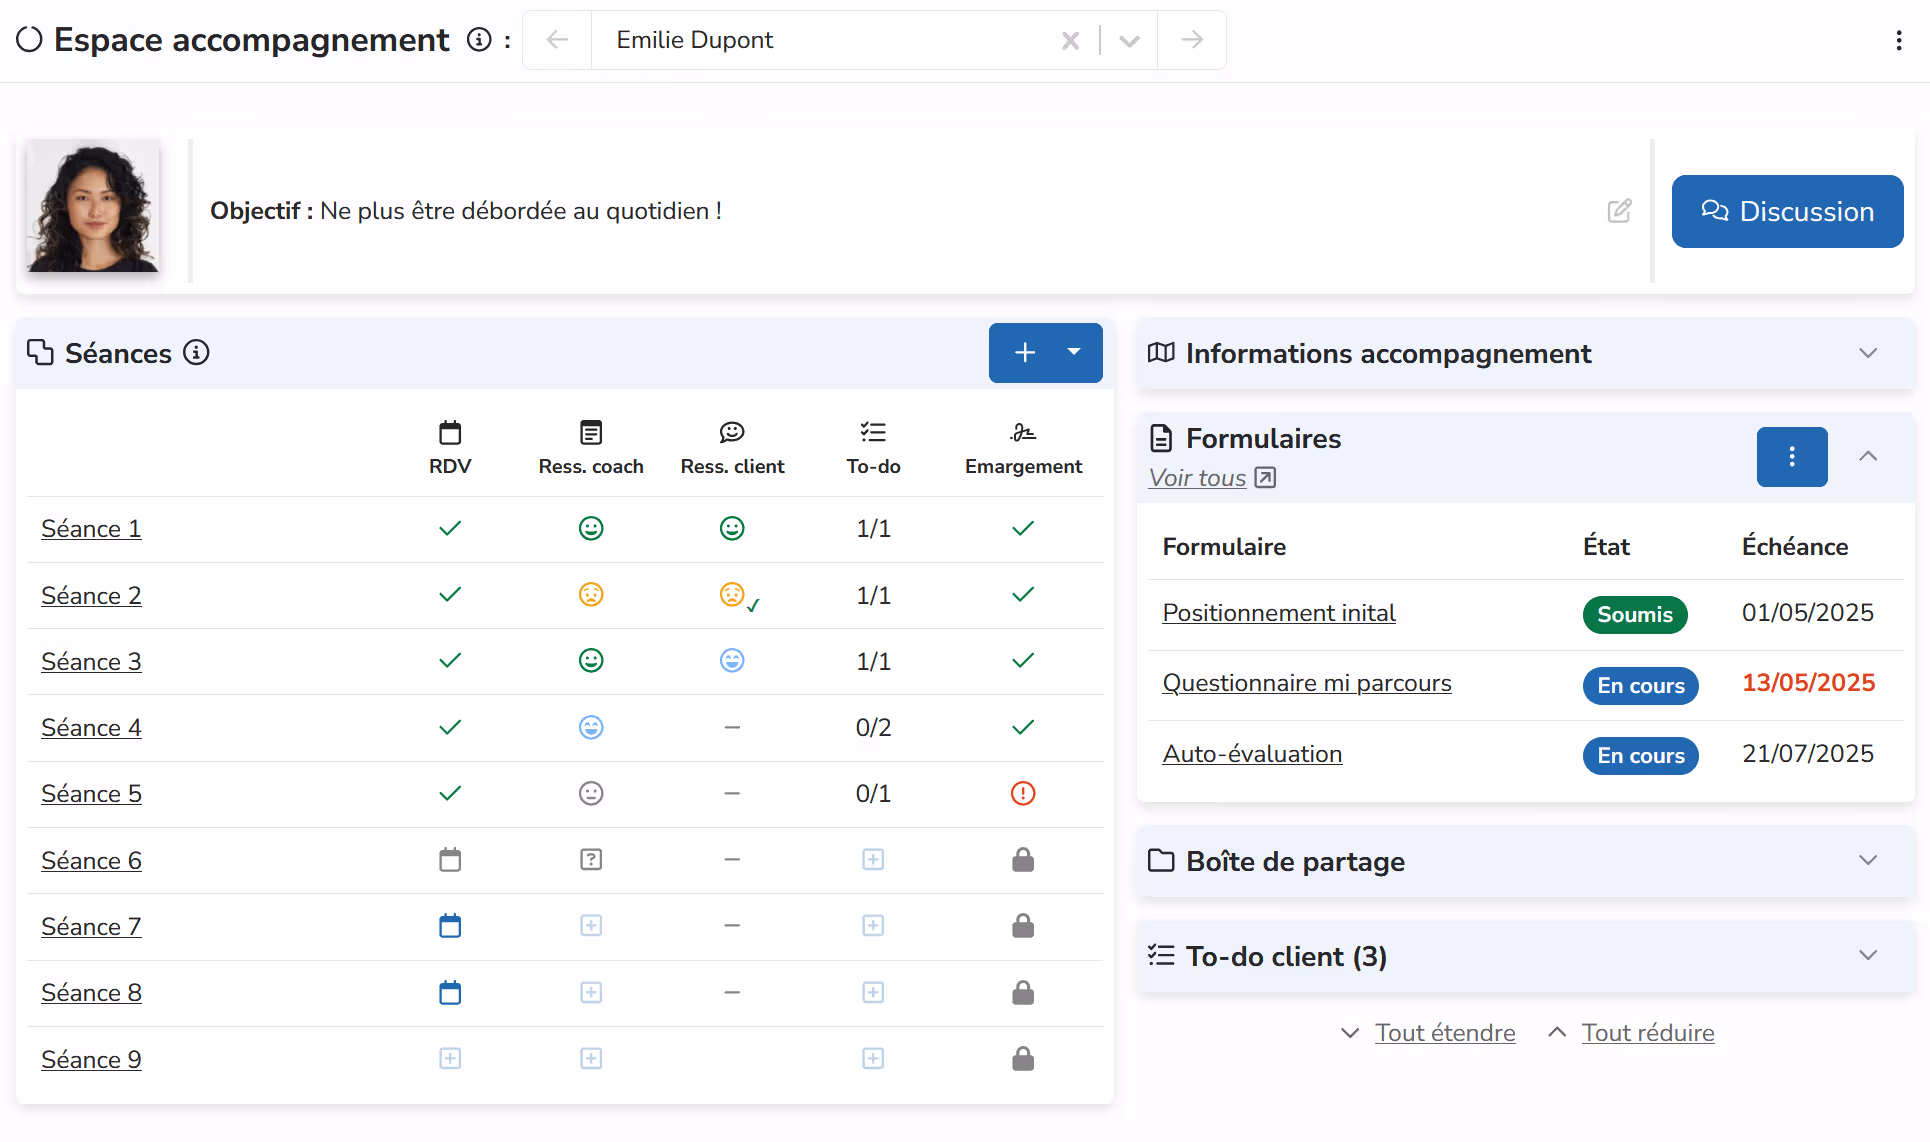
Task: Click Tout étendre to expand all
Action: [1444, 1033]
